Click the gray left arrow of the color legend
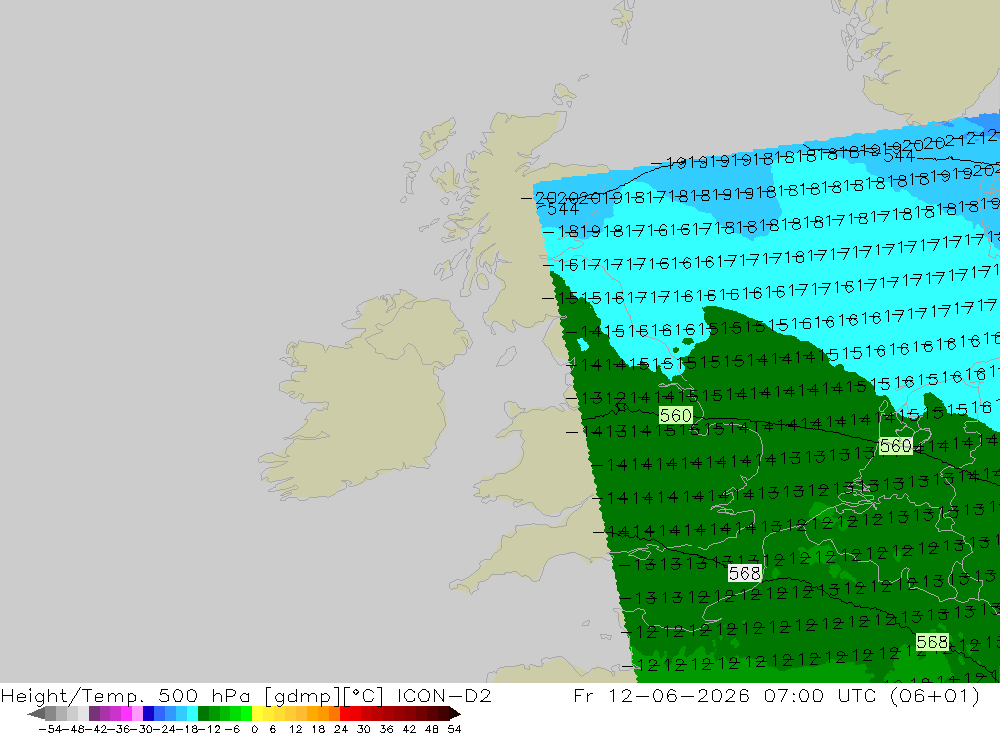The width and height of the screenshot is (1000, 733). [x=36, y=713]
